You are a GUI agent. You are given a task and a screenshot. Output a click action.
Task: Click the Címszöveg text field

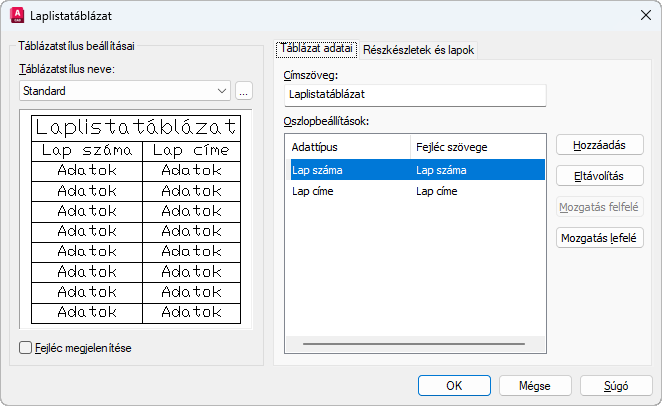point(414,94)
